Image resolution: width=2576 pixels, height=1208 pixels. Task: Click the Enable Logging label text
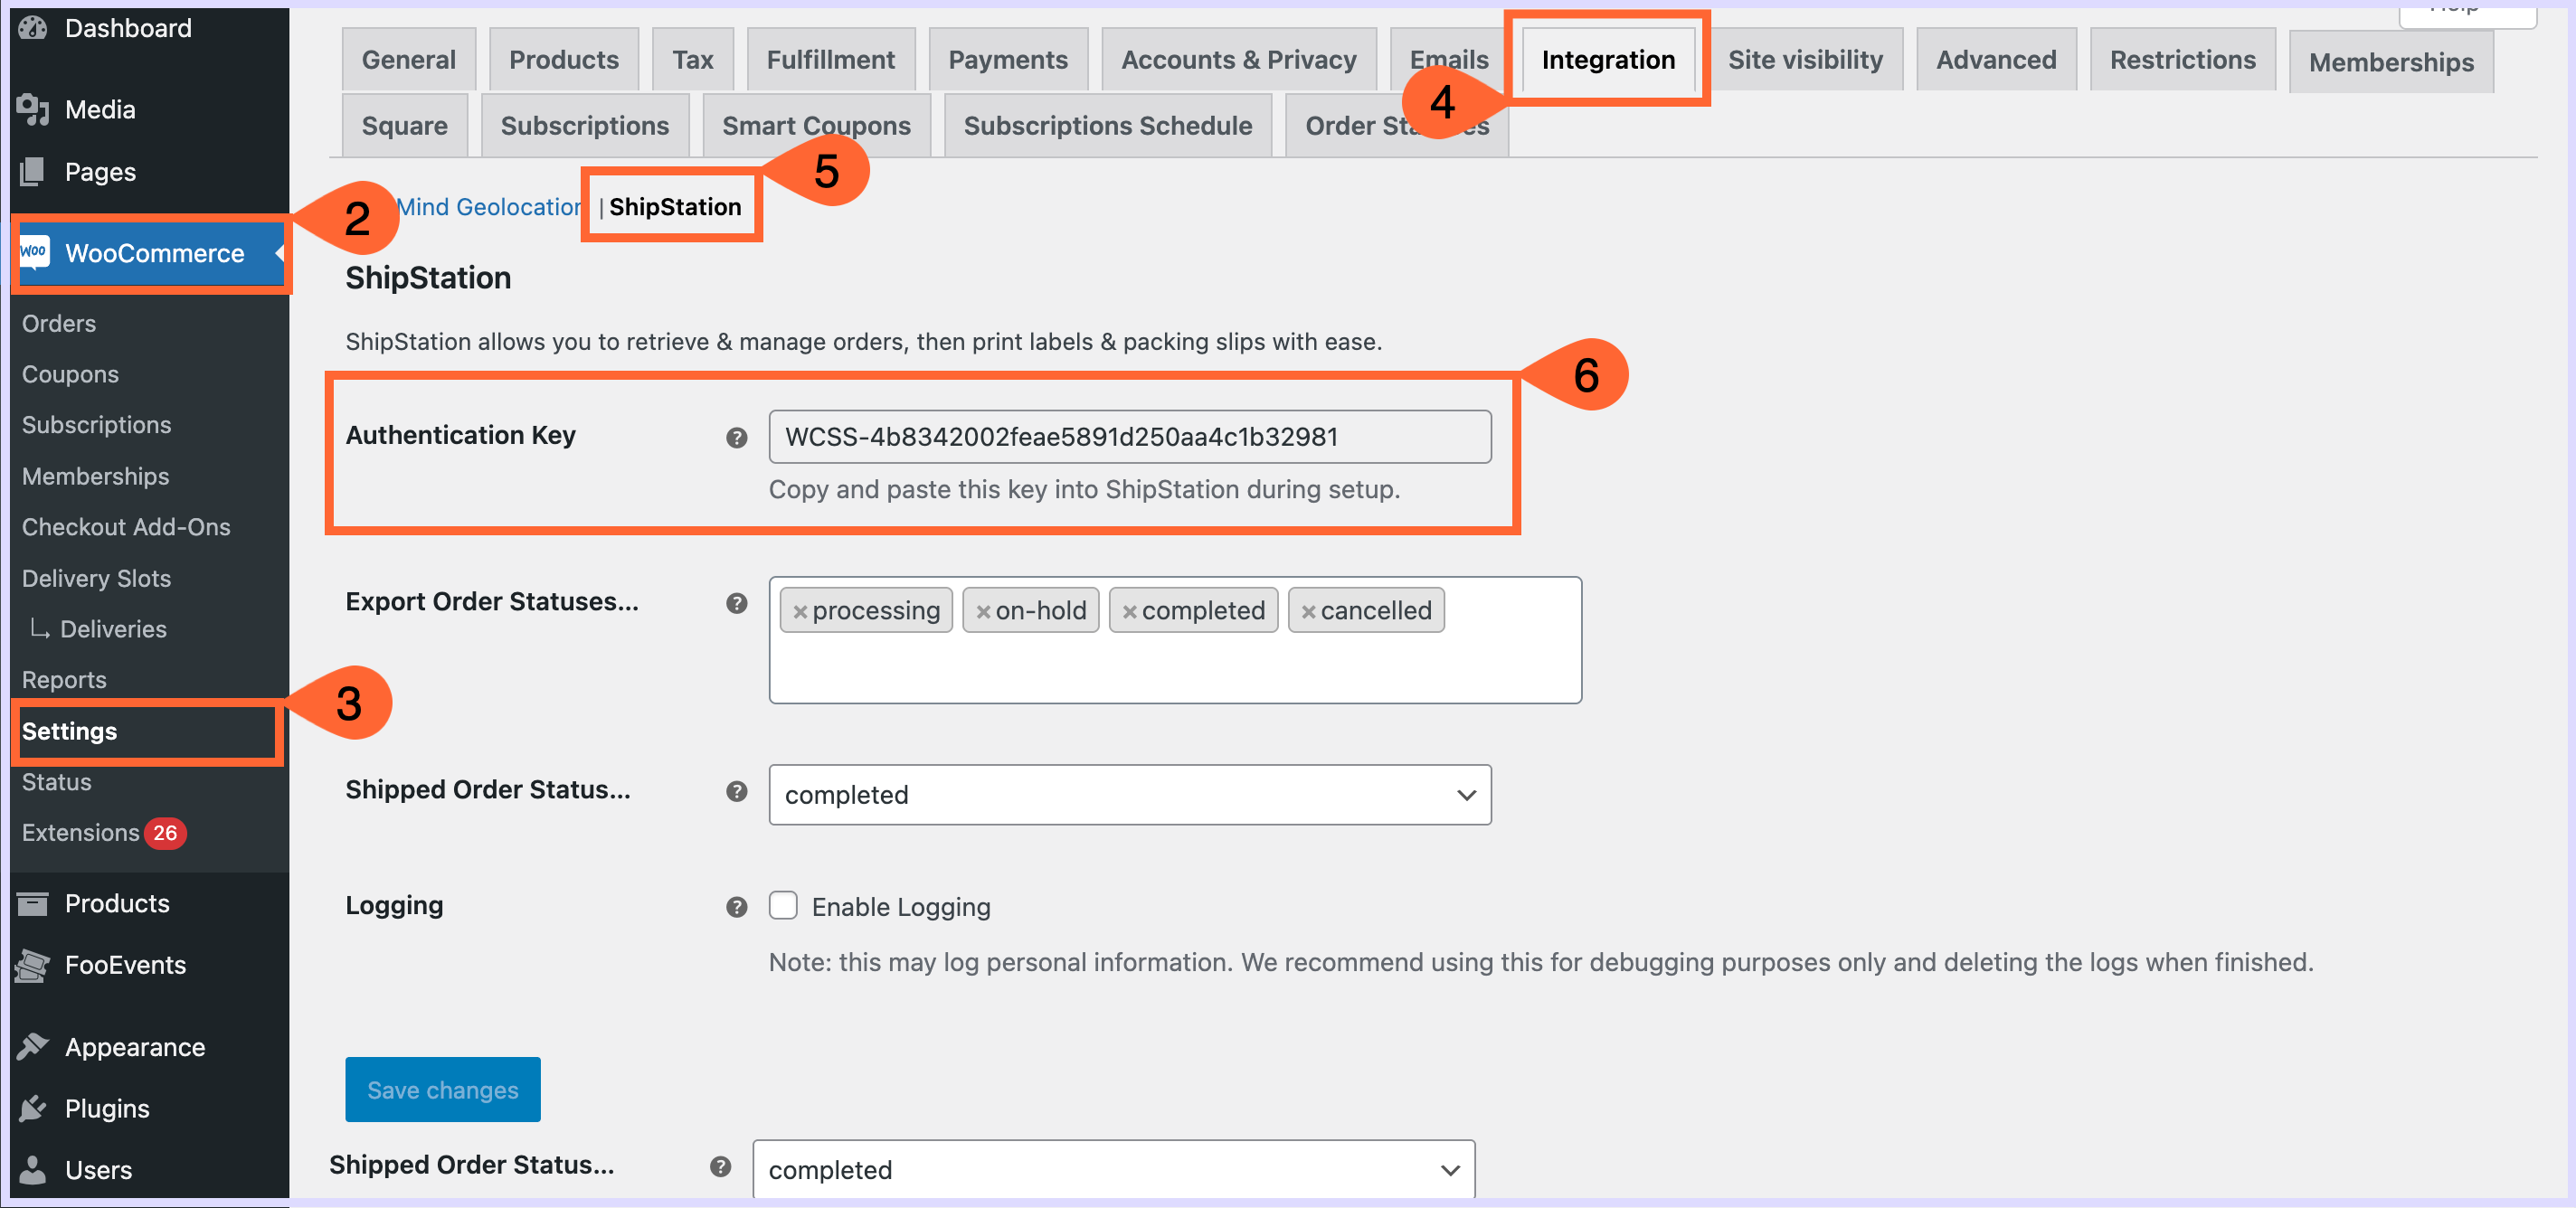(901, 907)
